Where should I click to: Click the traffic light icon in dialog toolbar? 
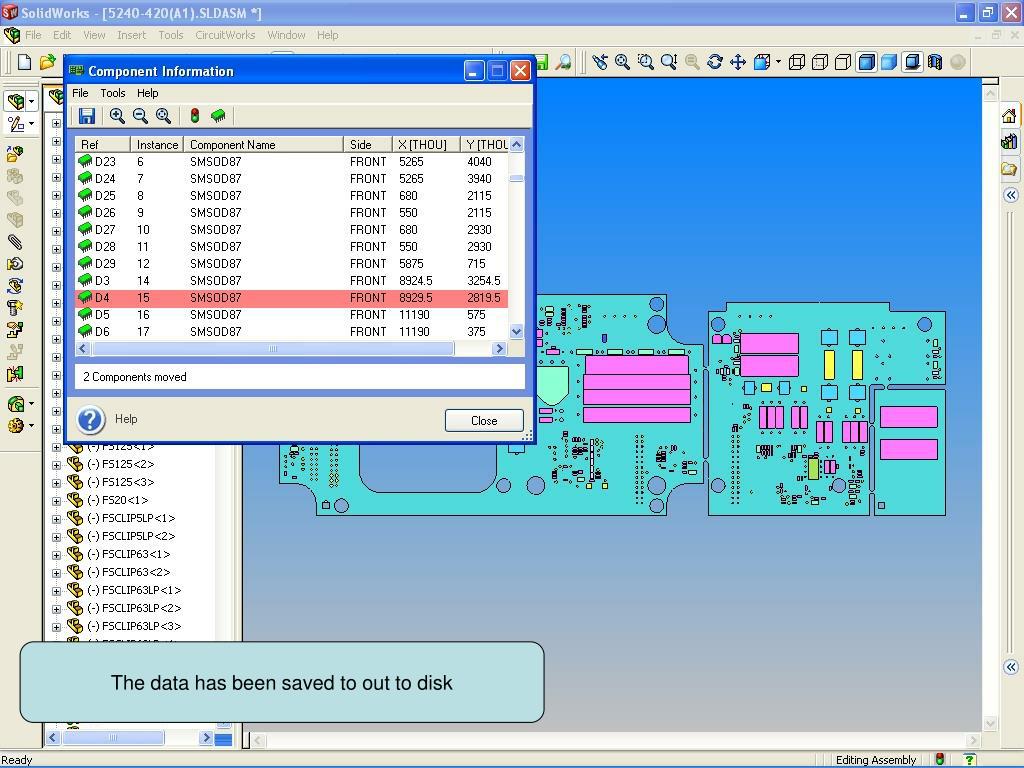195,116
